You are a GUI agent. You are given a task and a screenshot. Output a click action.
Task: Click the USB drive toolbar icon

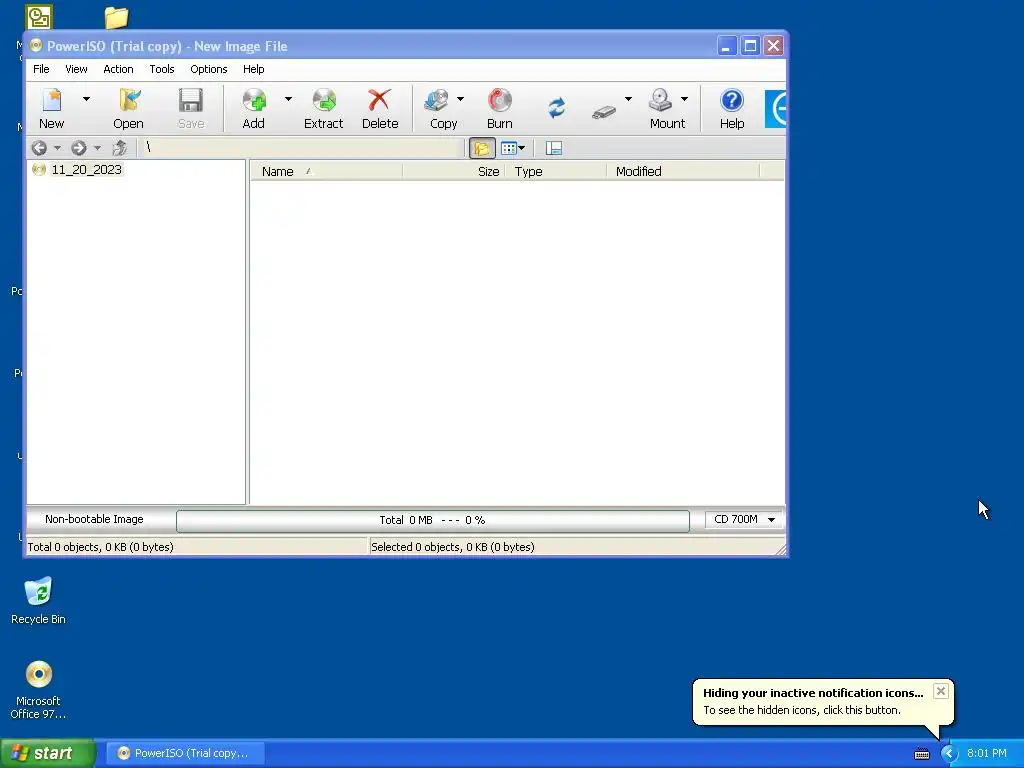[604, 112]
